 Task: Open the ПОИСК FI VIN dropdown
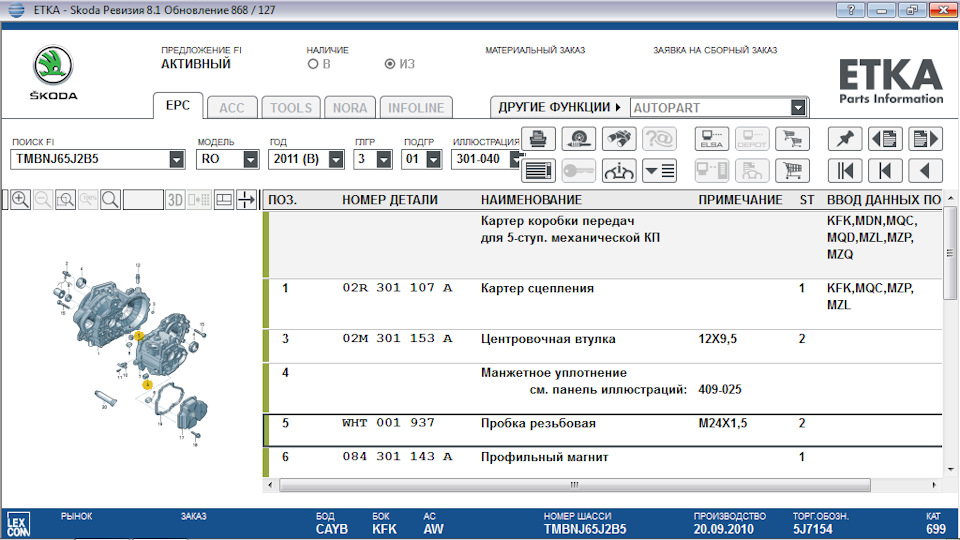pos(176,160)
